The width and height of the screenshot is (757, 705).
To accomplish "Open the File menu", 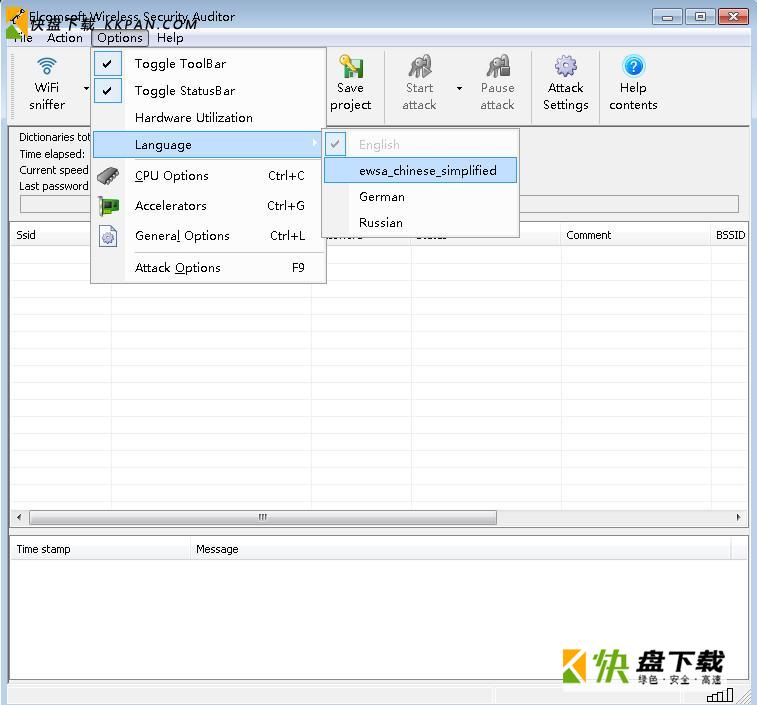I will coord(23,38).
